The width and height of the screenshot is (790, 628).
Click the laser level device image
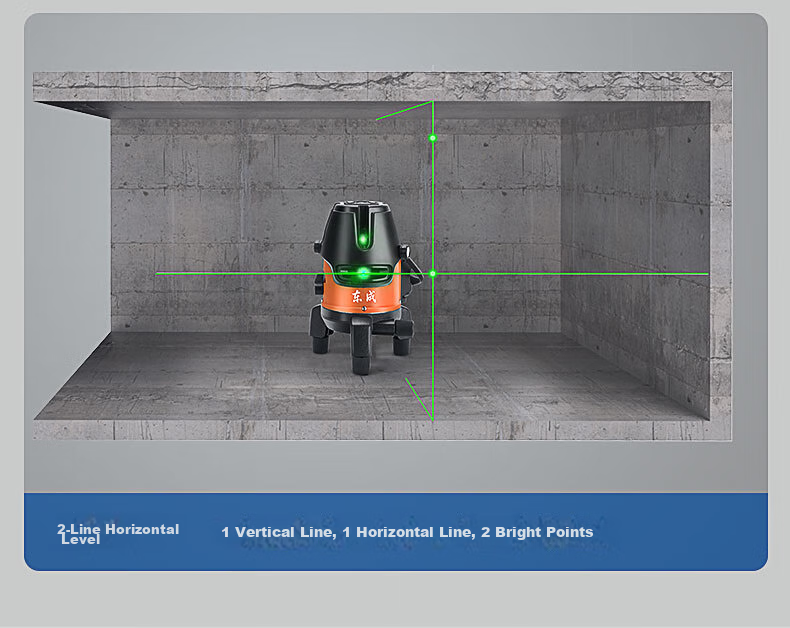(365, 287)
